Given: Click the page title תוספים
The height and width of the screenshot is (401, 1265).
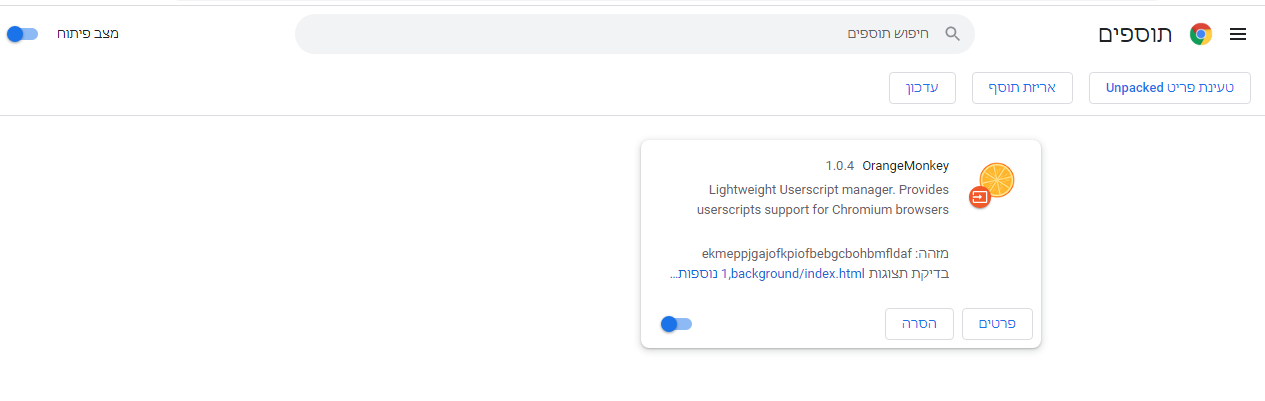Looking at the screenshot, I should click(1135, 34).
